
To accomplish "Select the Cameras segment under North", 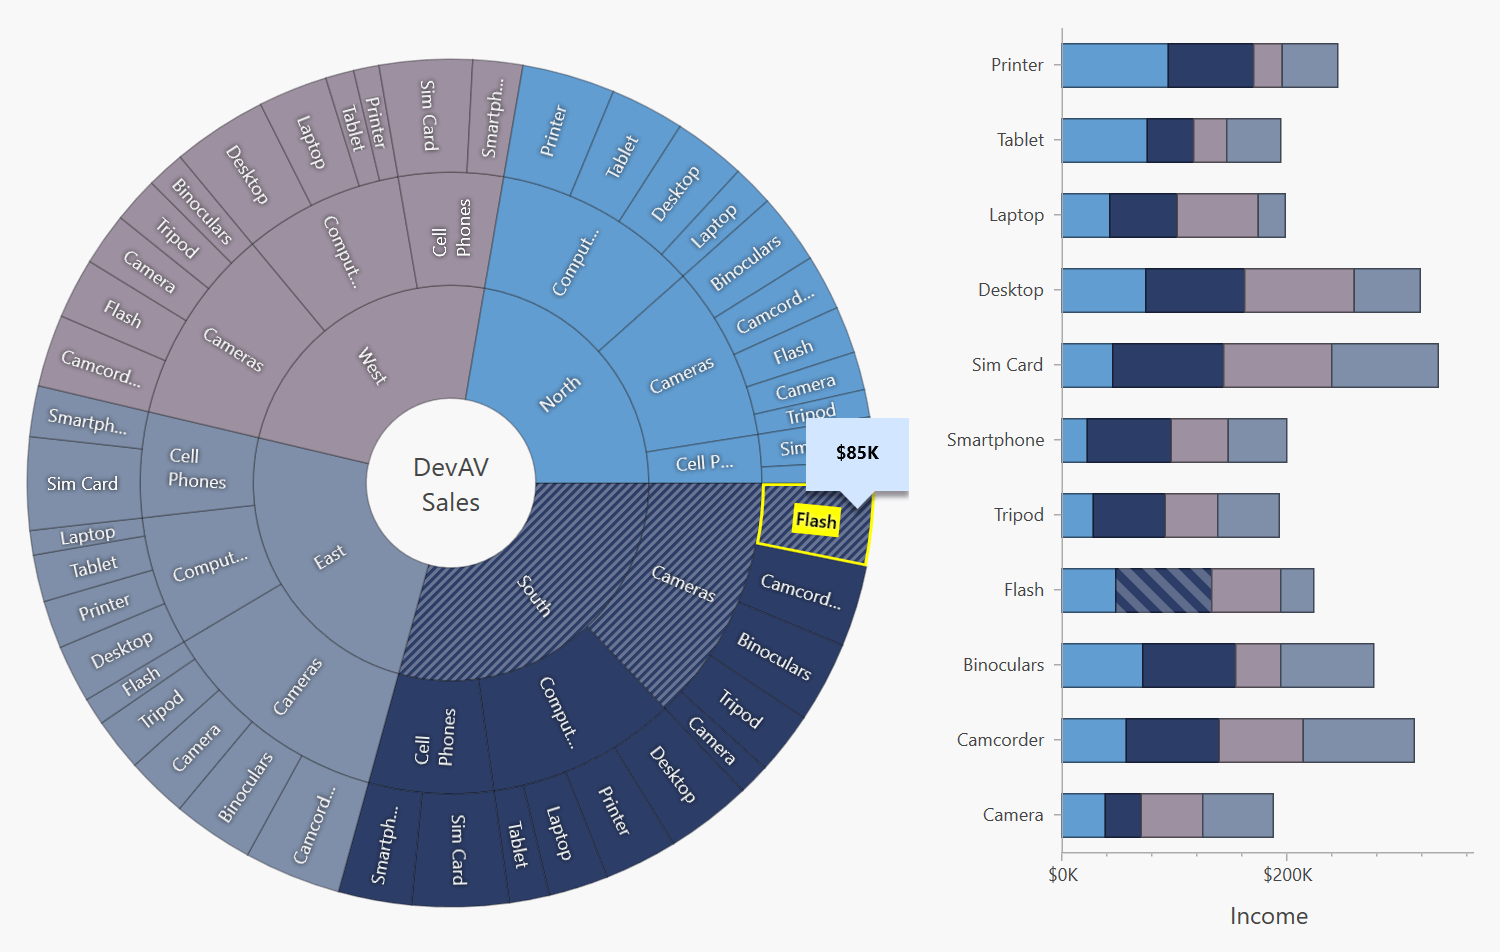I will [x=682, y=374].
